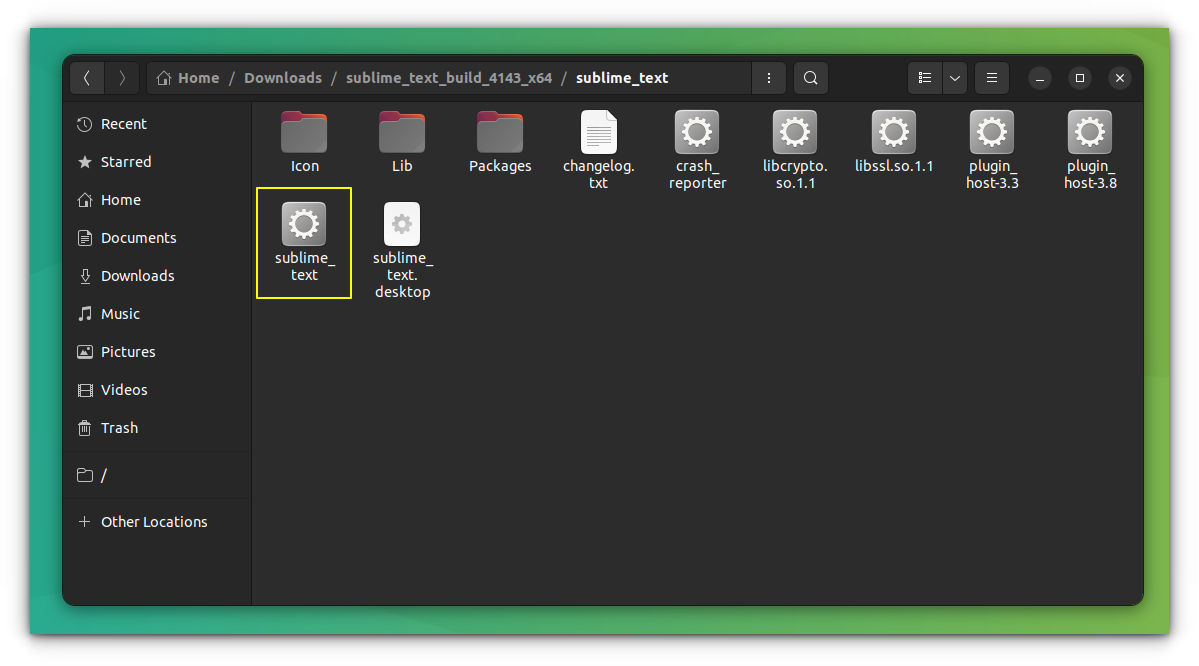This screenshot has width=1199, height=666.
Task: Select Recent in the sidebar
Action: click(x=158, y=124)
